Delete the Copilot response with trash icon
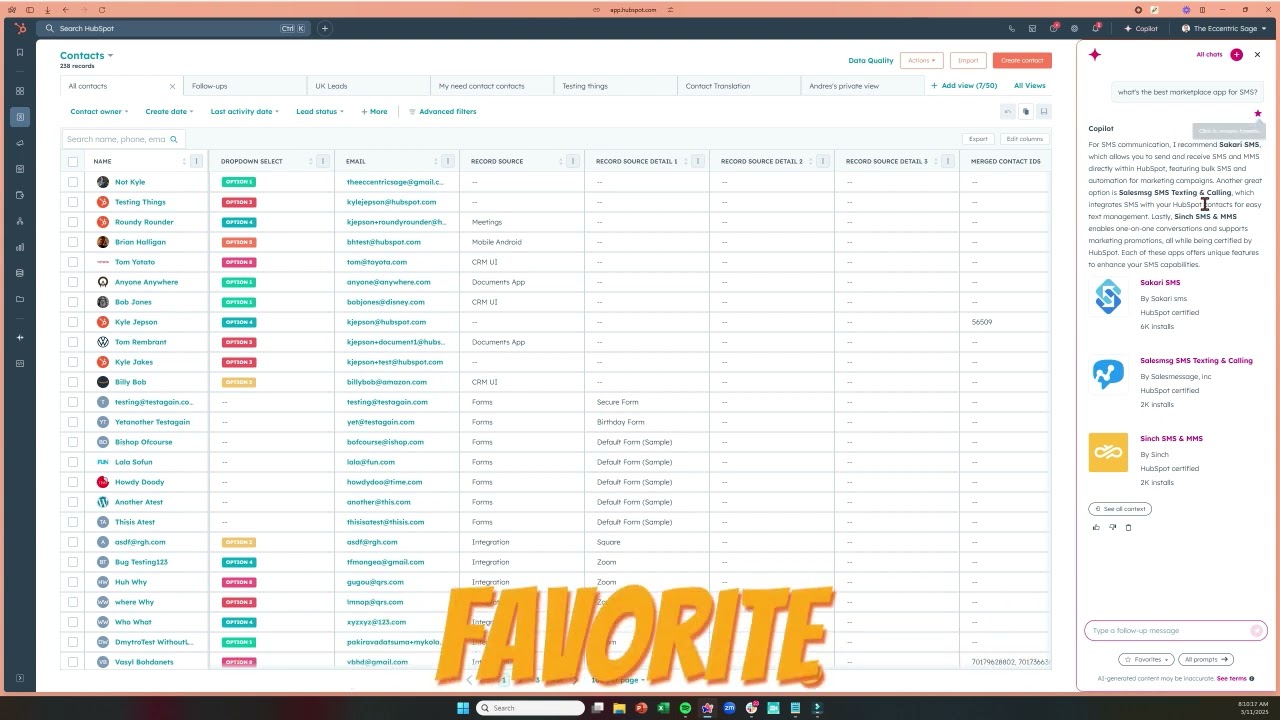This screenshot has width=1280, height=720. (1128, 527)
